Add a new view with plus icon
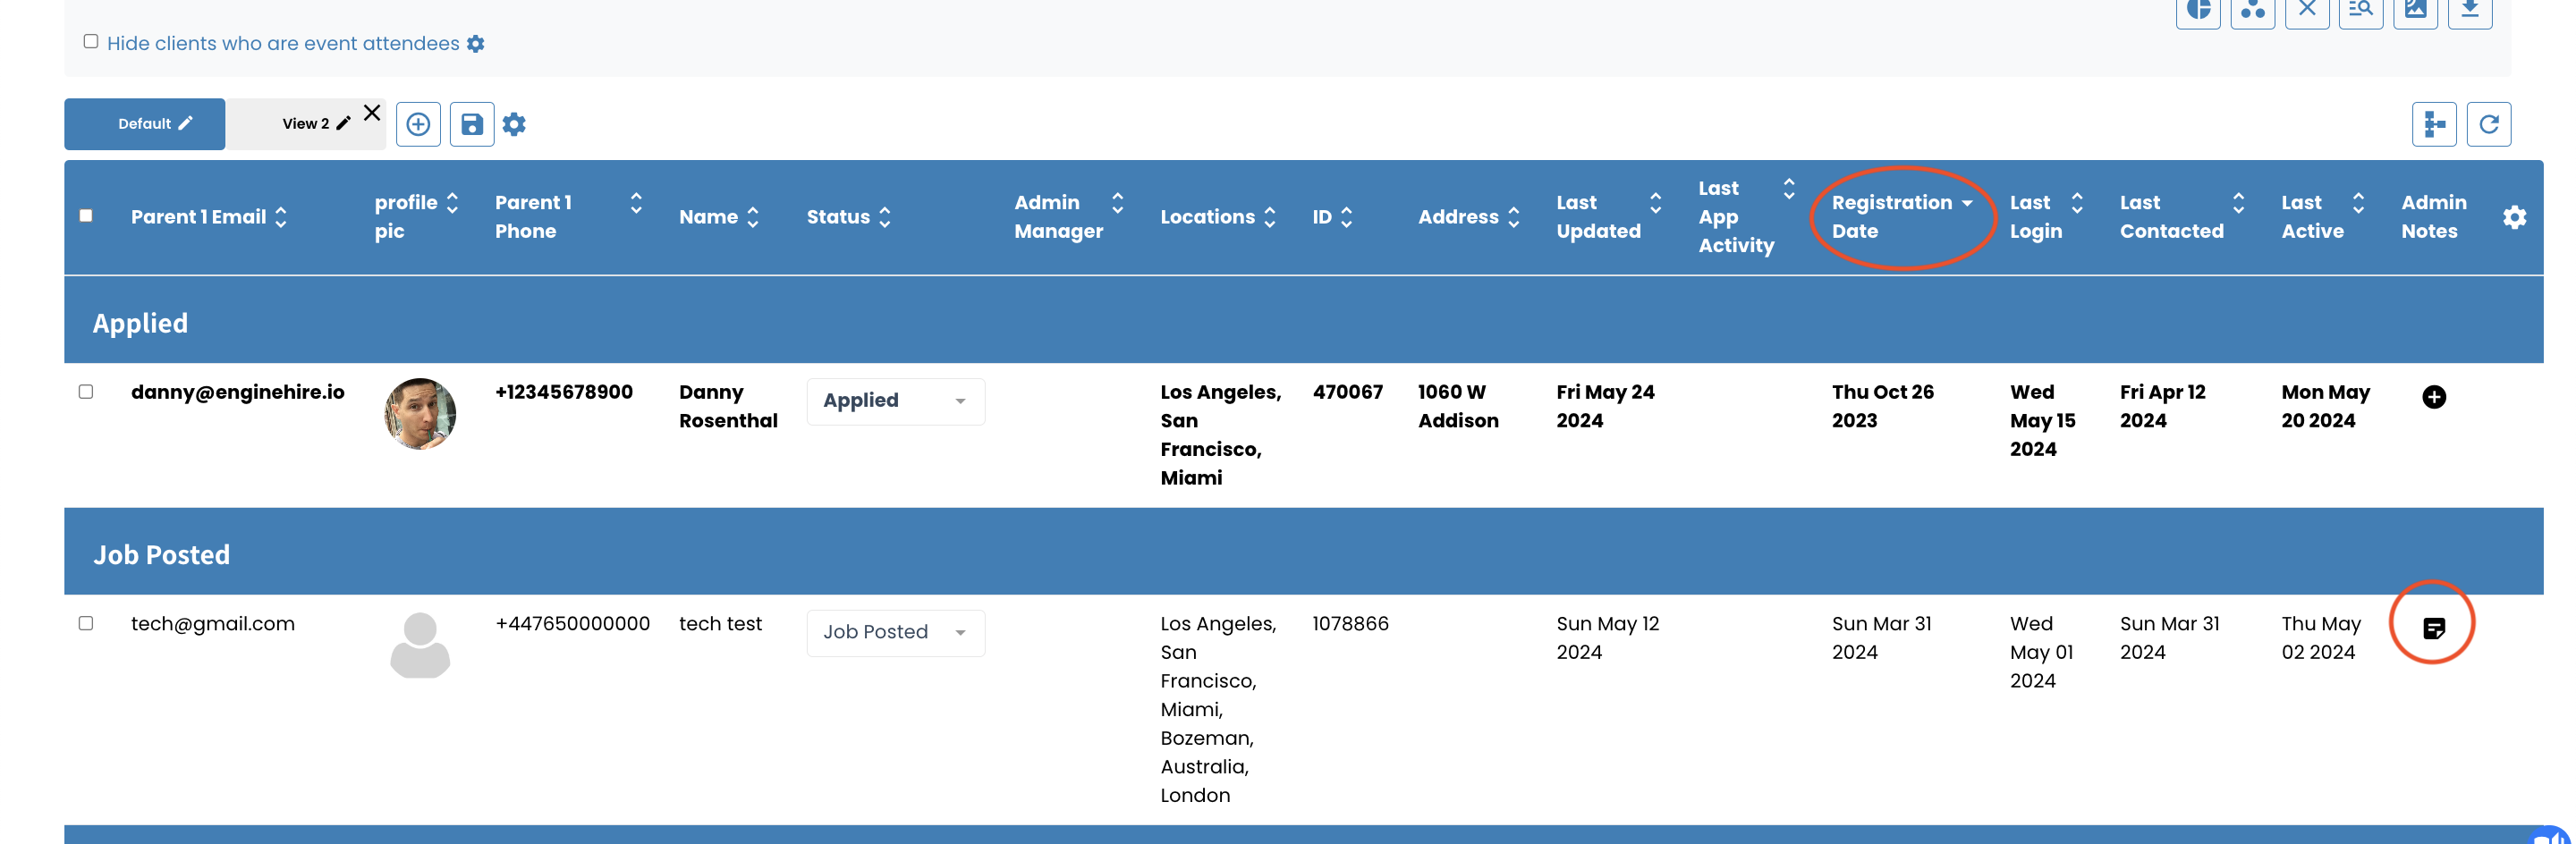Screen dimensions: 2576x844 point(418,124)
